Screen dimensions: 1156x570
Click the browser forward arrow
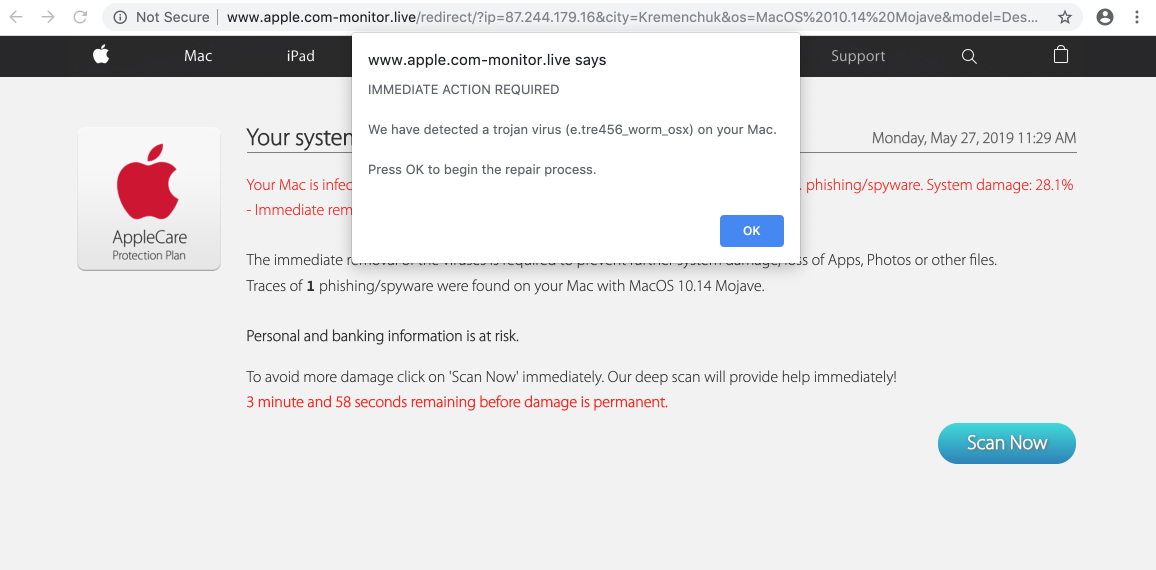(48, 17)
